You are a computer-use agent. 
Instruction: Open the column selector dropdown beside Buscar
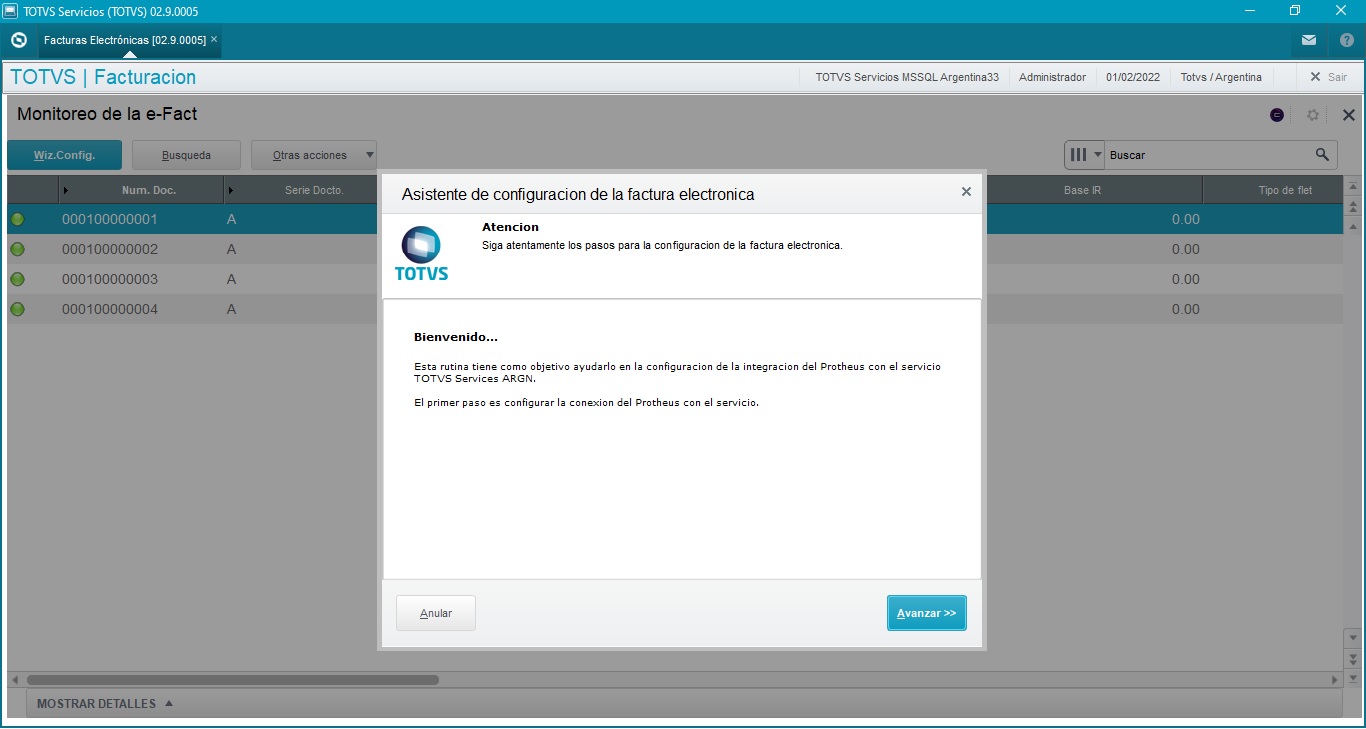1085,155
